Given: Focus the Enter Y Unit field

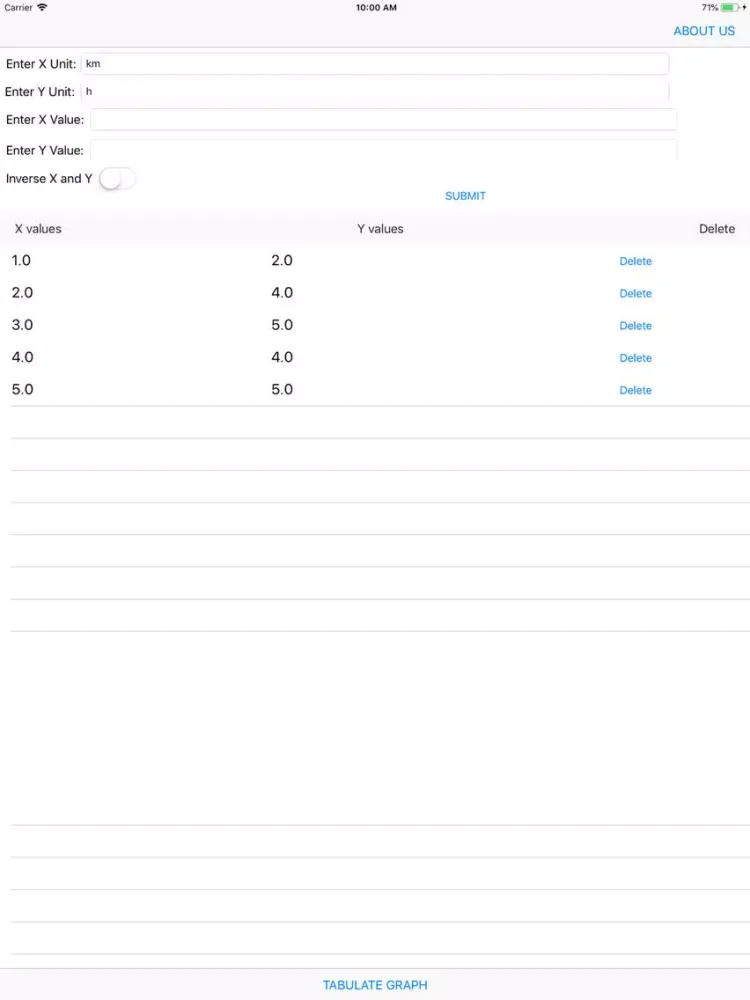Looking at the screenshot, I should point(375,92).
